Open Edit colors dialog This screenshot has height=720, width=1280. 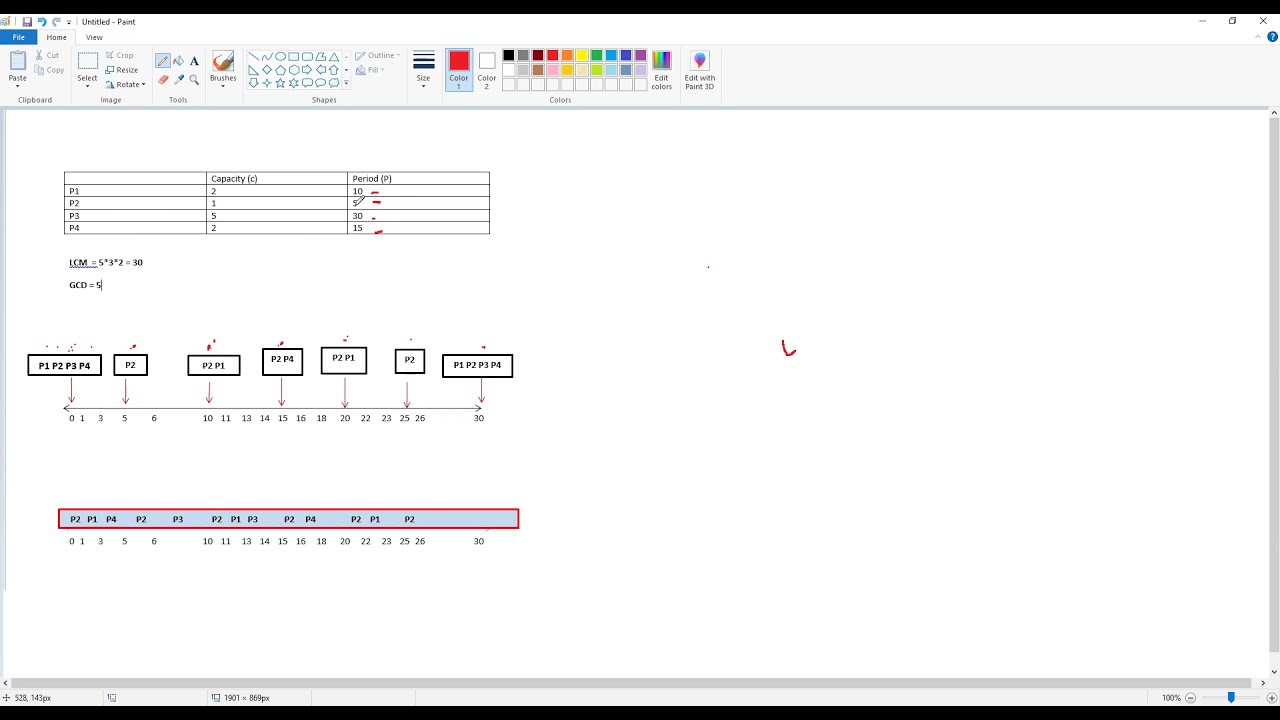(662, 70)
